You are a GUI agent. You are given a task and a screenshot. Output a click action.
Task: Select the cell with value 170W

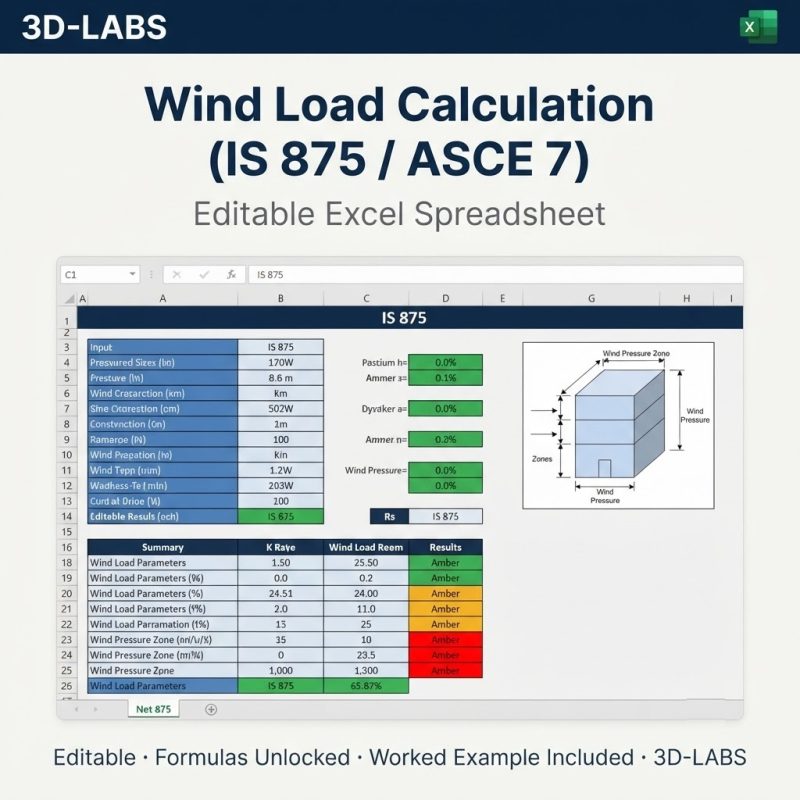(x=281, y=363)
